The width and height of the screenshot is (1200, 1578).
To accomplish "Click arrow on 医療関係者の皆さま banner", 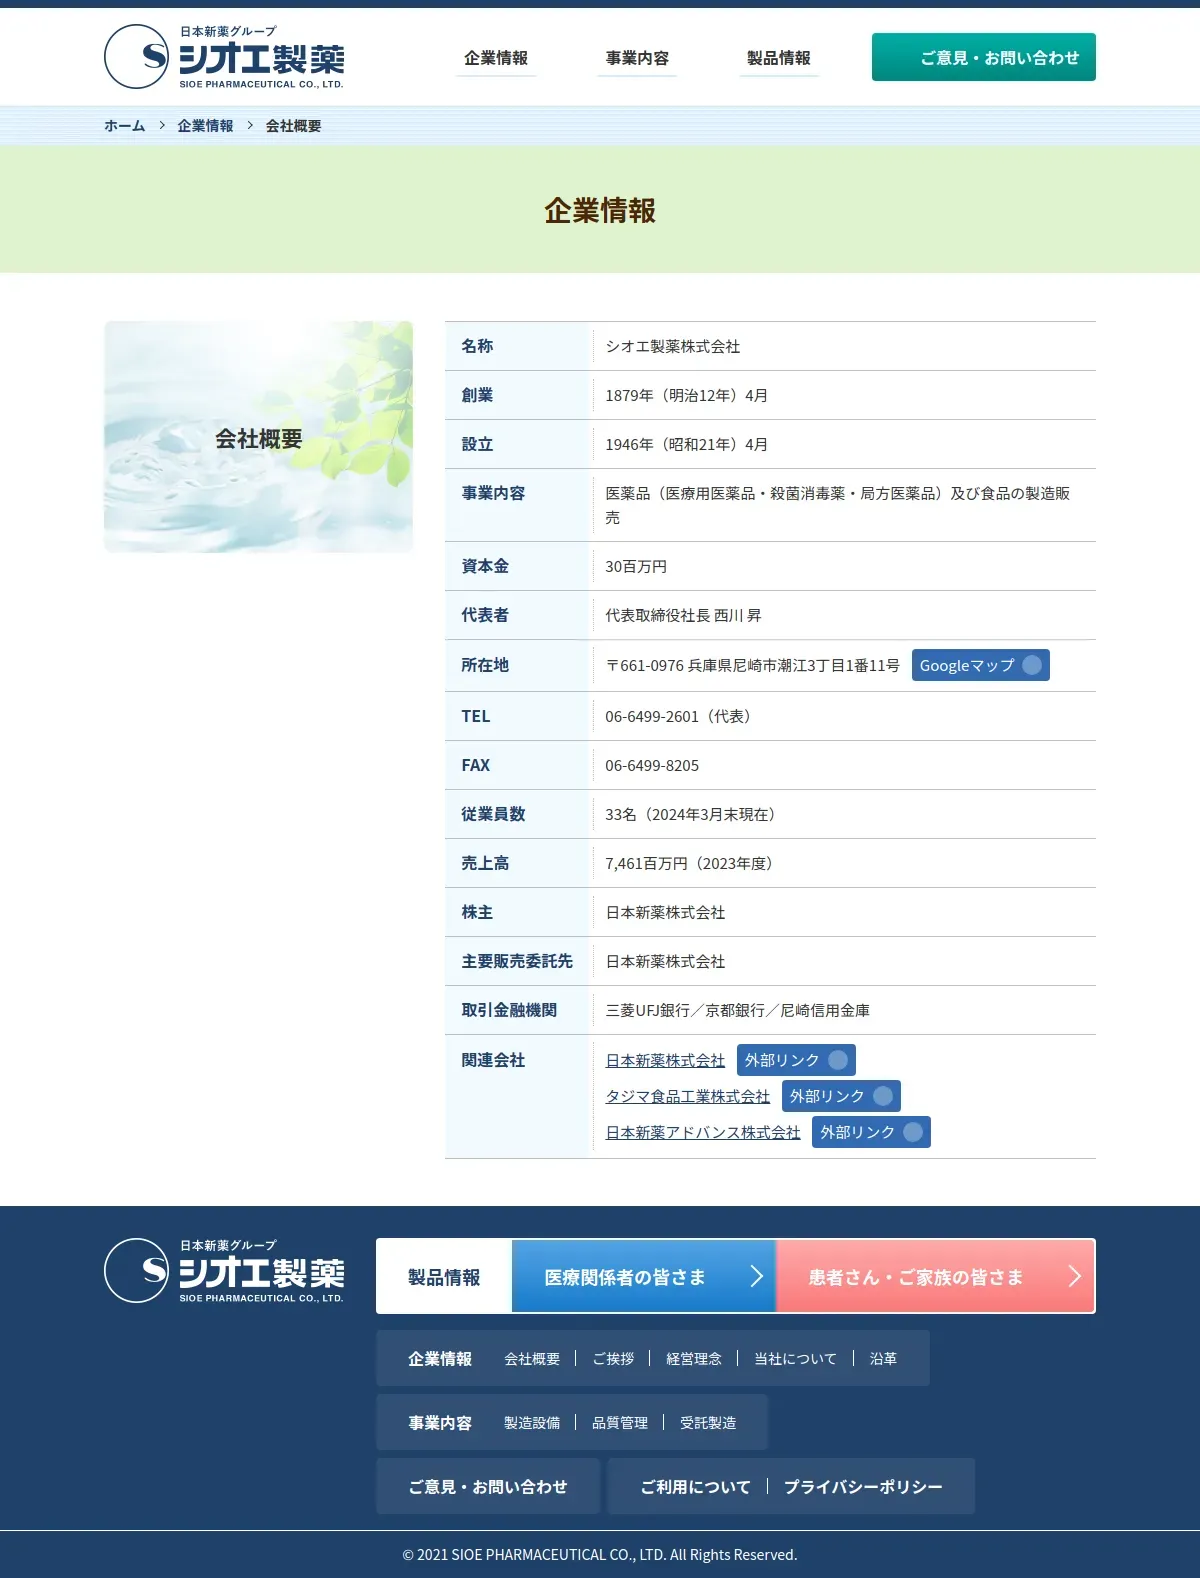I will [757, 1276].
